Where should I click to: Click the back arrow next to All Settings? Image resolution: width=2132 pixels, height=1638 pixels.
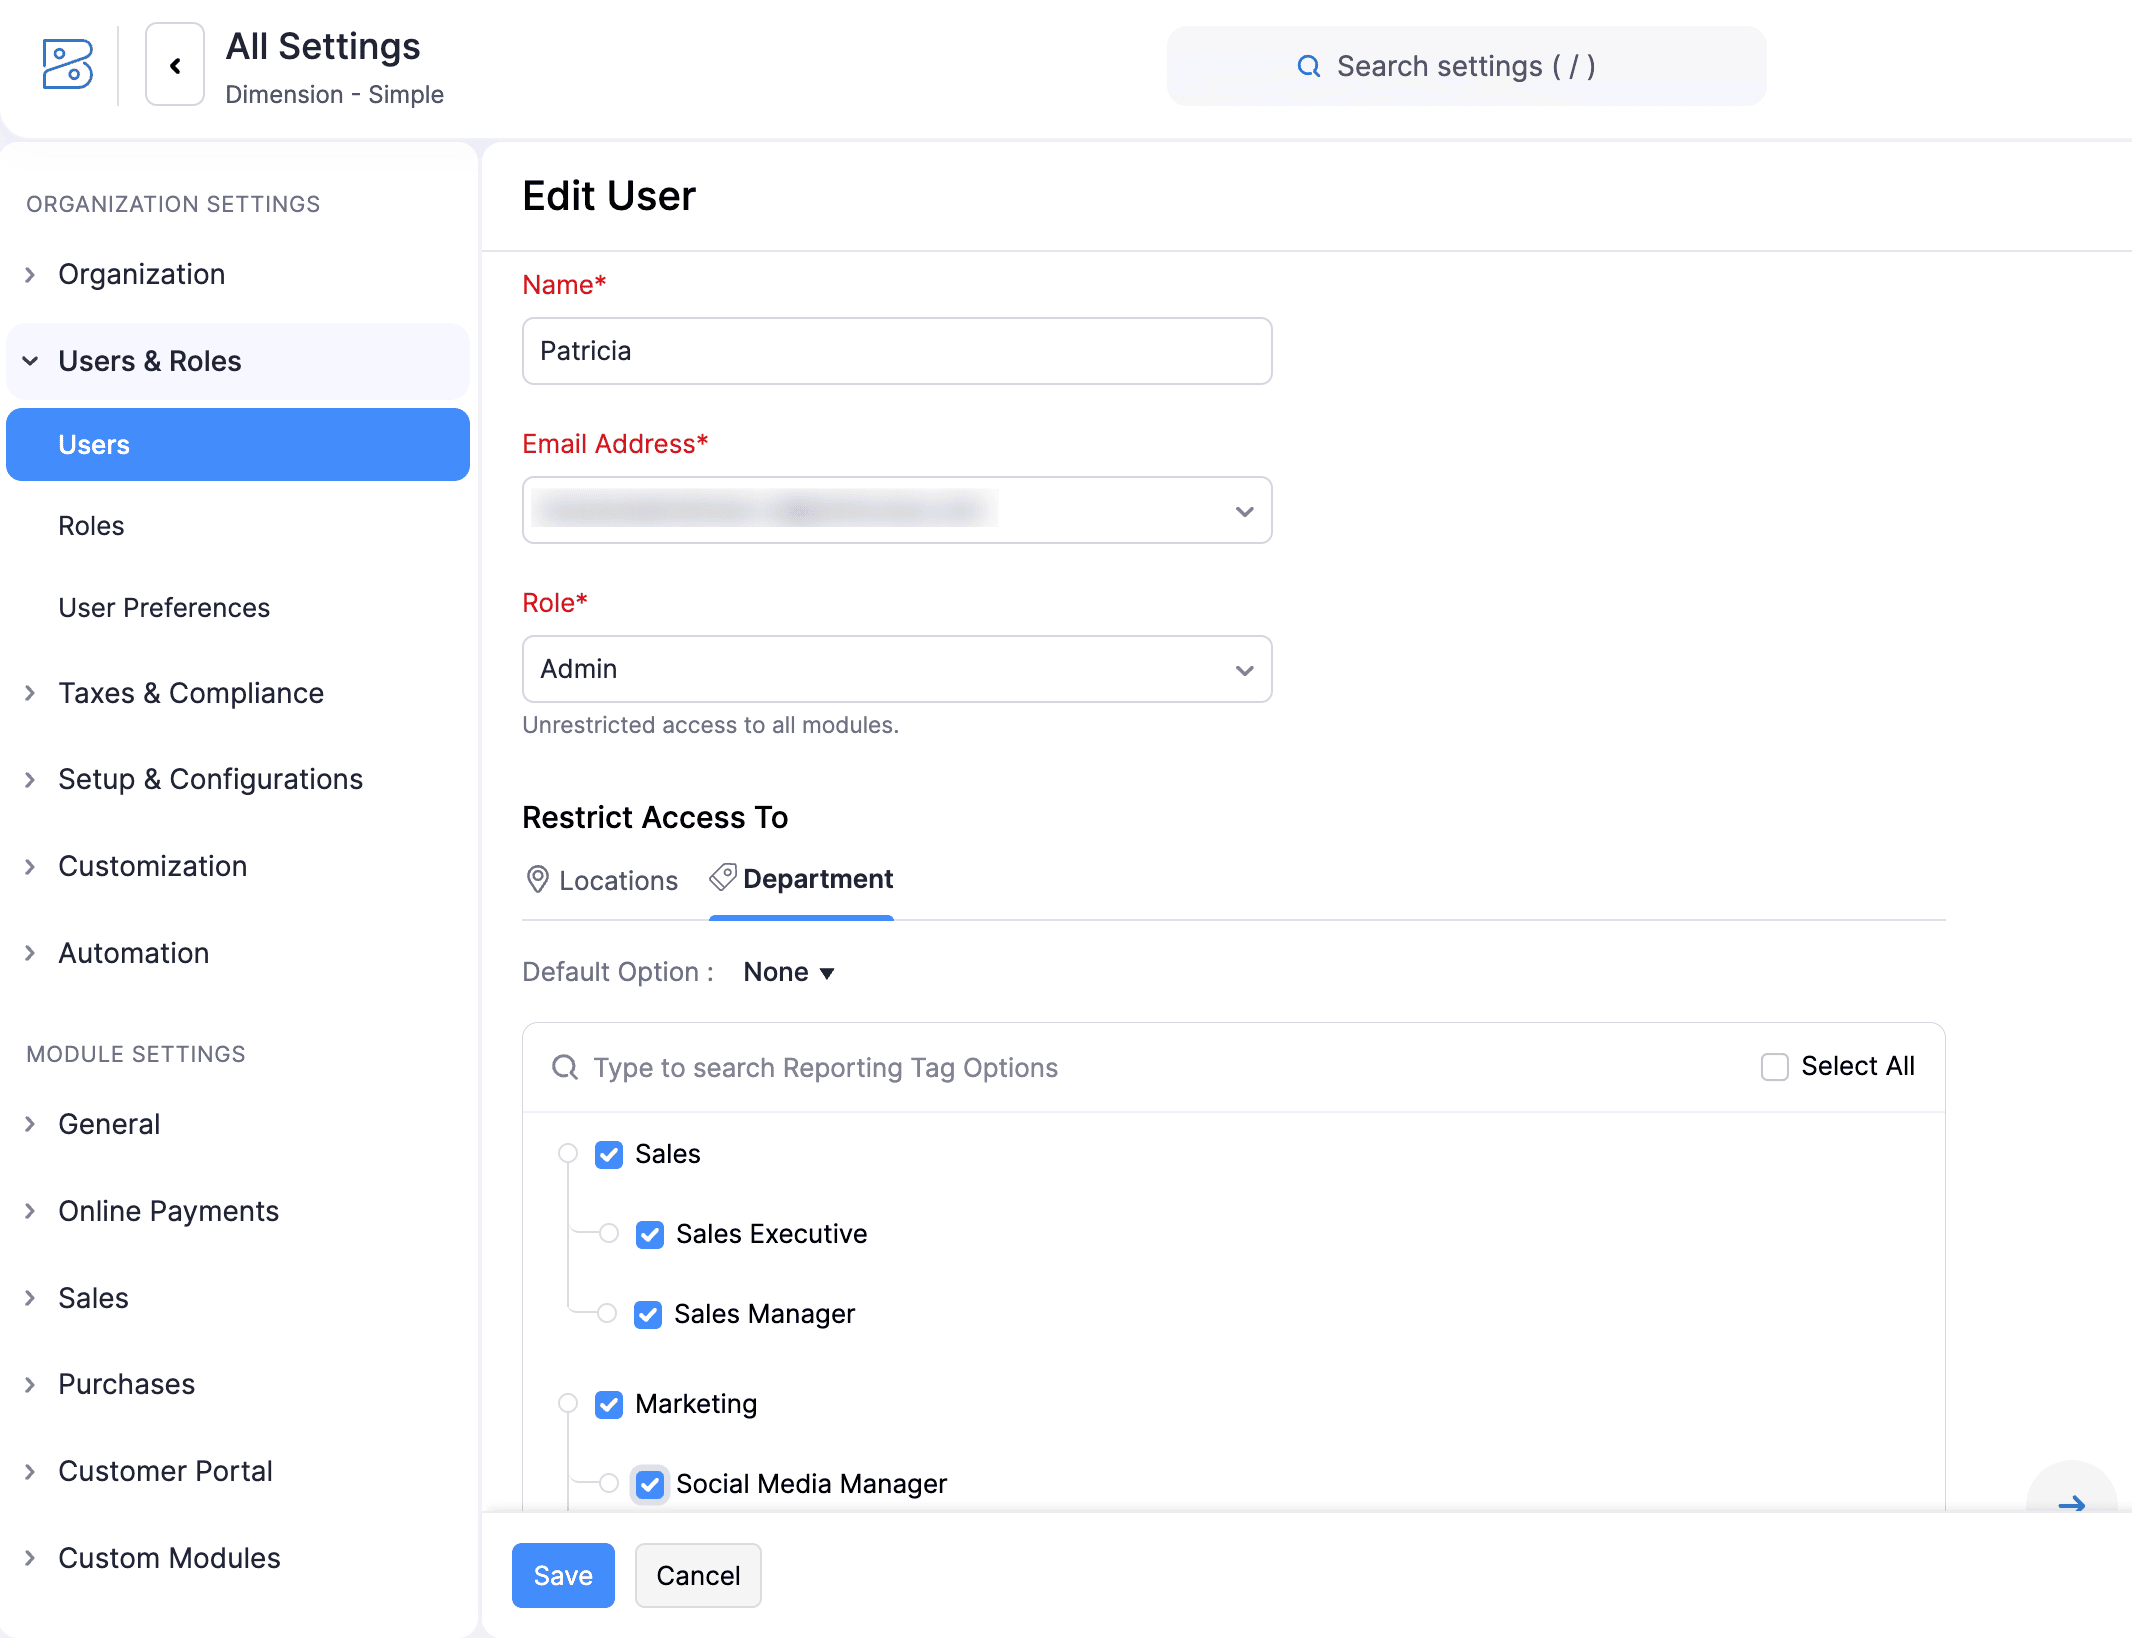(174, 66)
